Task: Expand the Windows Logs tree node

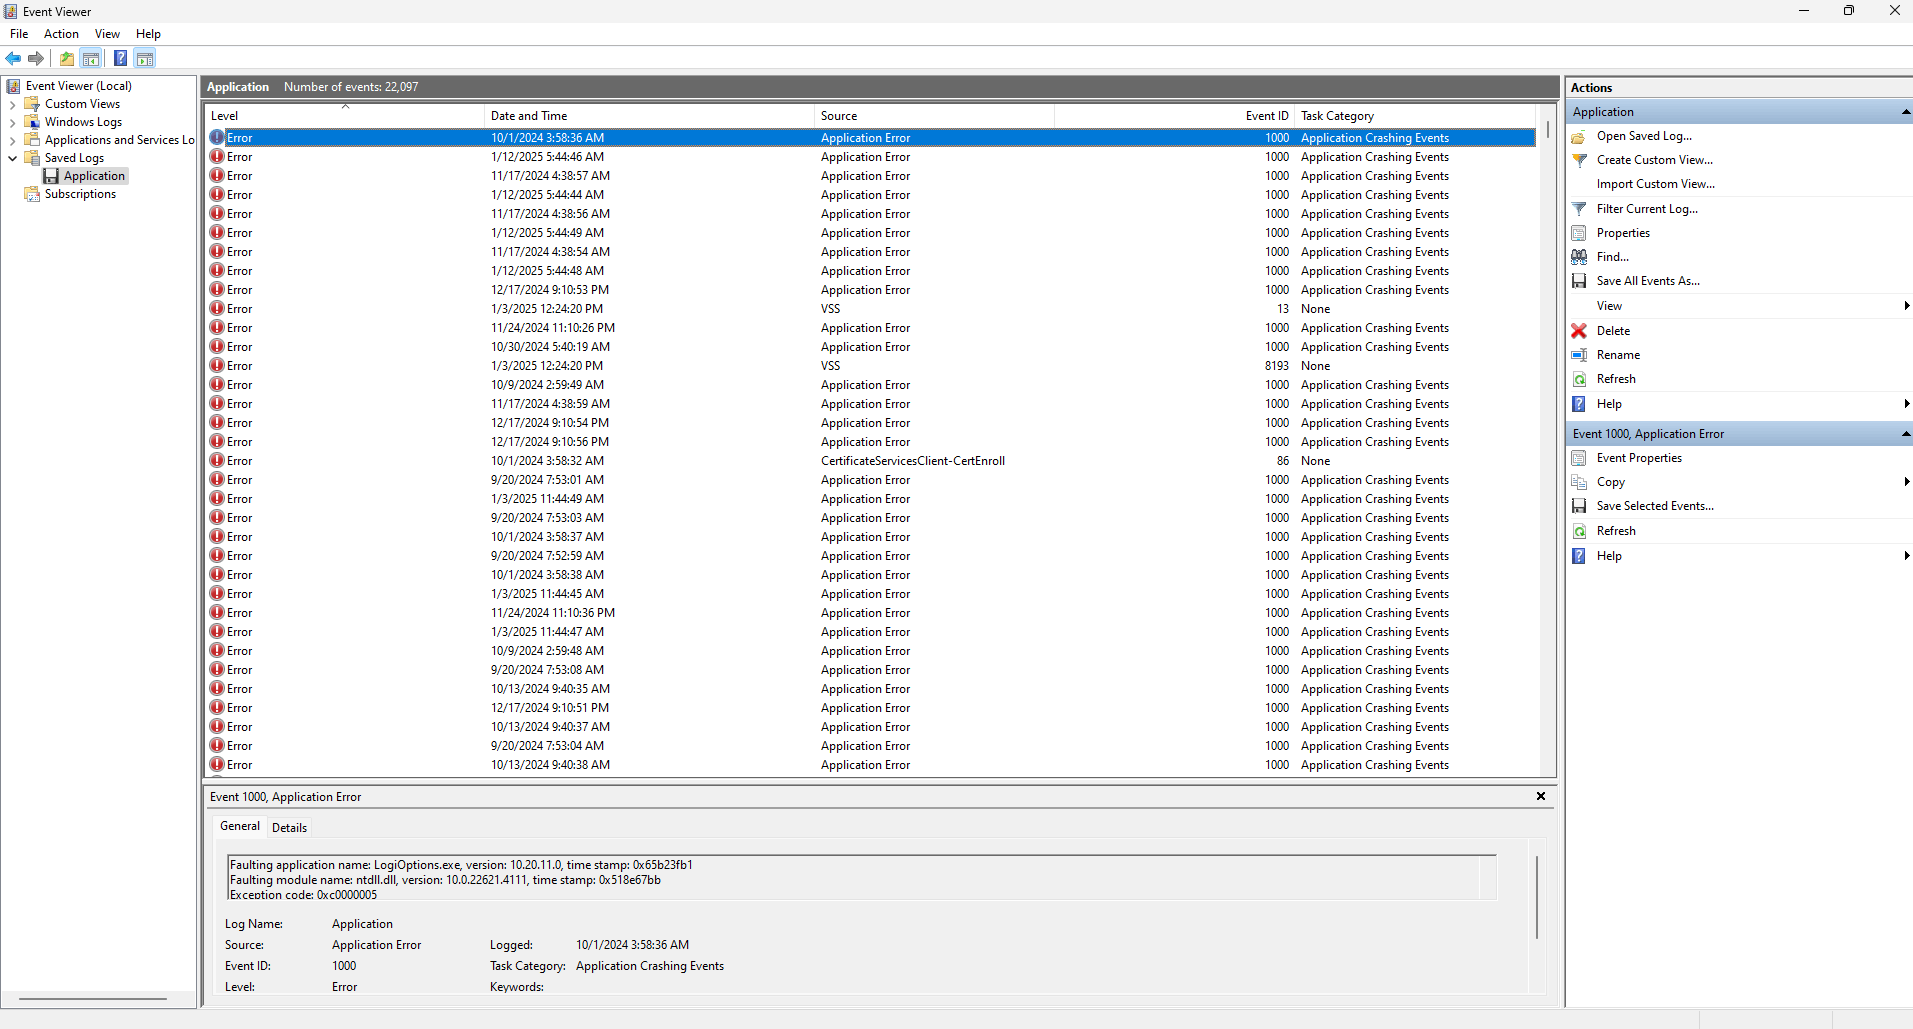Action: 12,122
